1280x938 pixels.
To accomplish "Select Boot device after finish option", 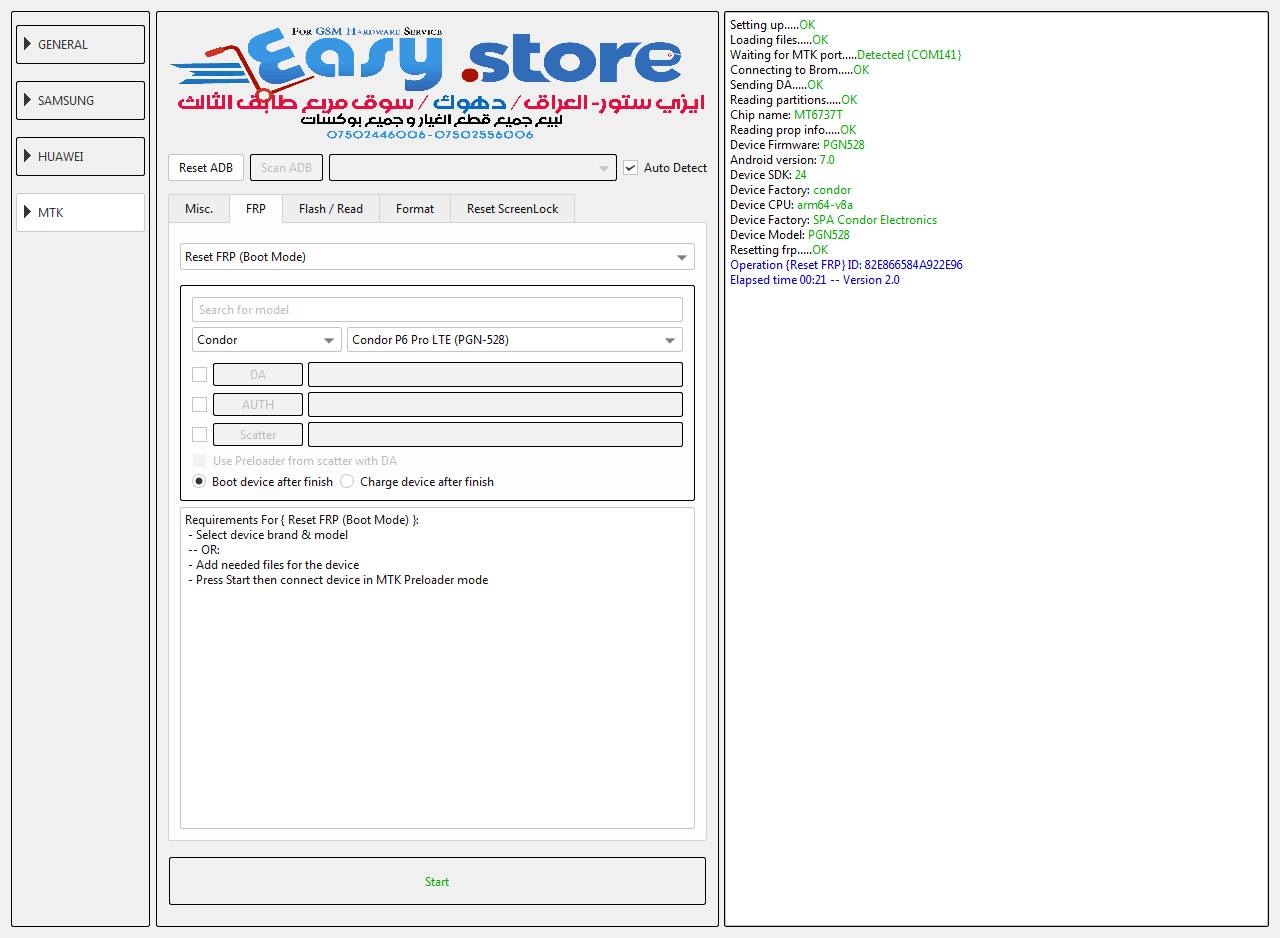I will [200, 482].
